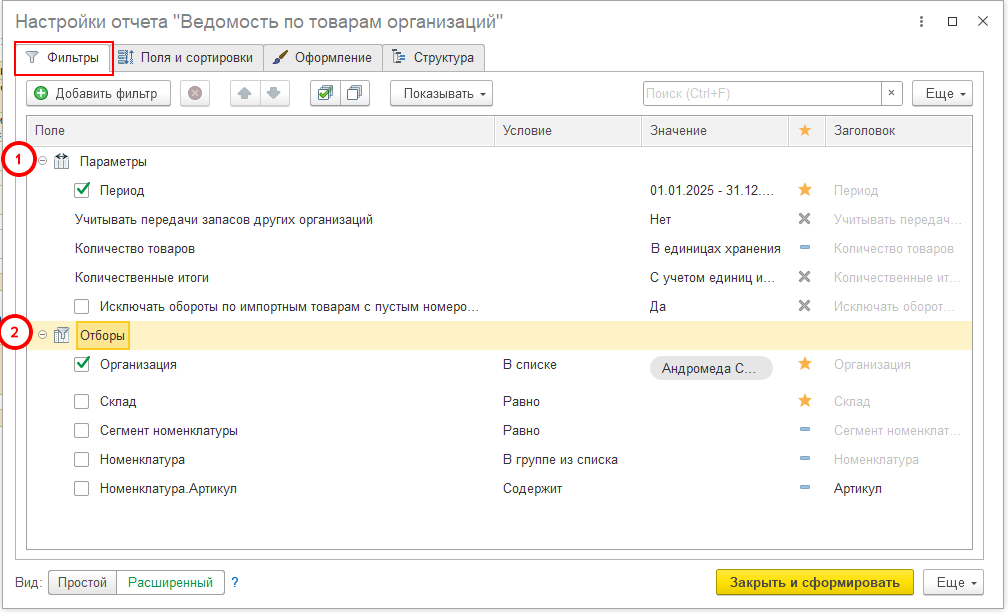Screen dimensions: 1008x613
Task: Collapse the Отборы group
Action: tap(43, 336)
